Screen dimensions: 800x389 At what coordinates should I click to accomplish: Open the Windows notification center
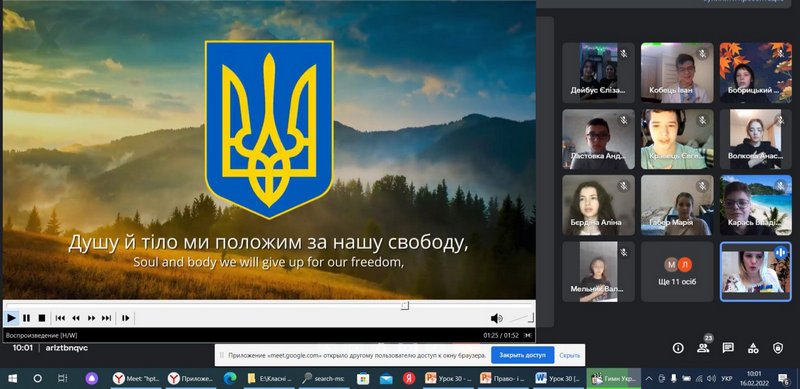pyautogui.click(x=783, y=378)
